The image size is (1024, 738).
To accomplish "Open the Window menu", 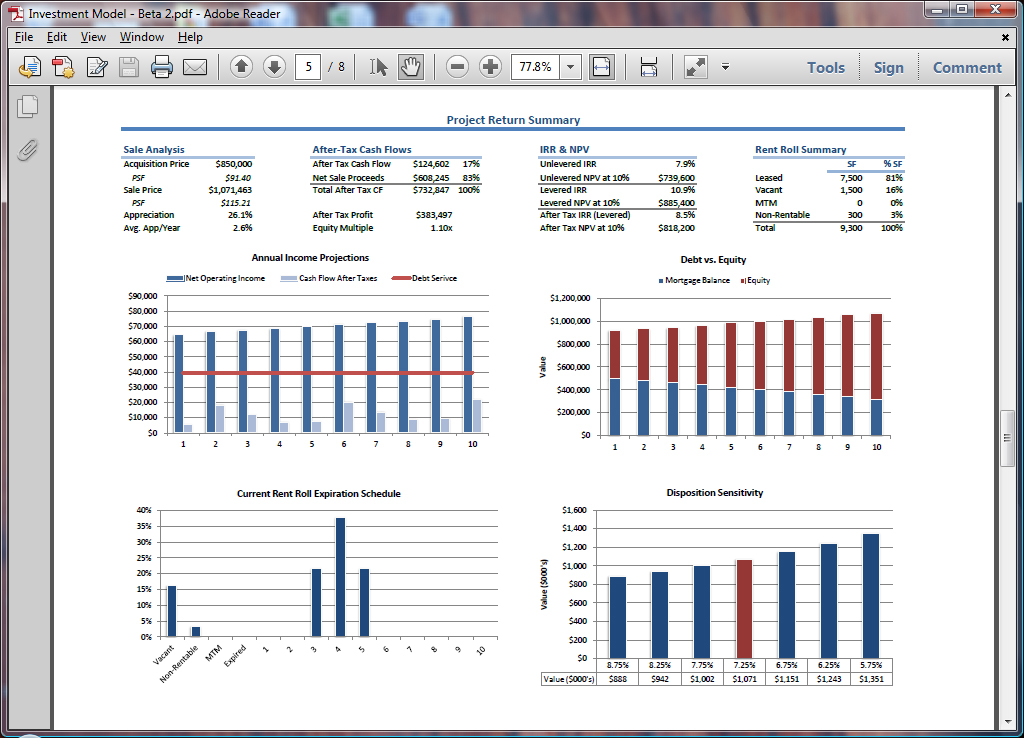I will [x=142, y=37].
